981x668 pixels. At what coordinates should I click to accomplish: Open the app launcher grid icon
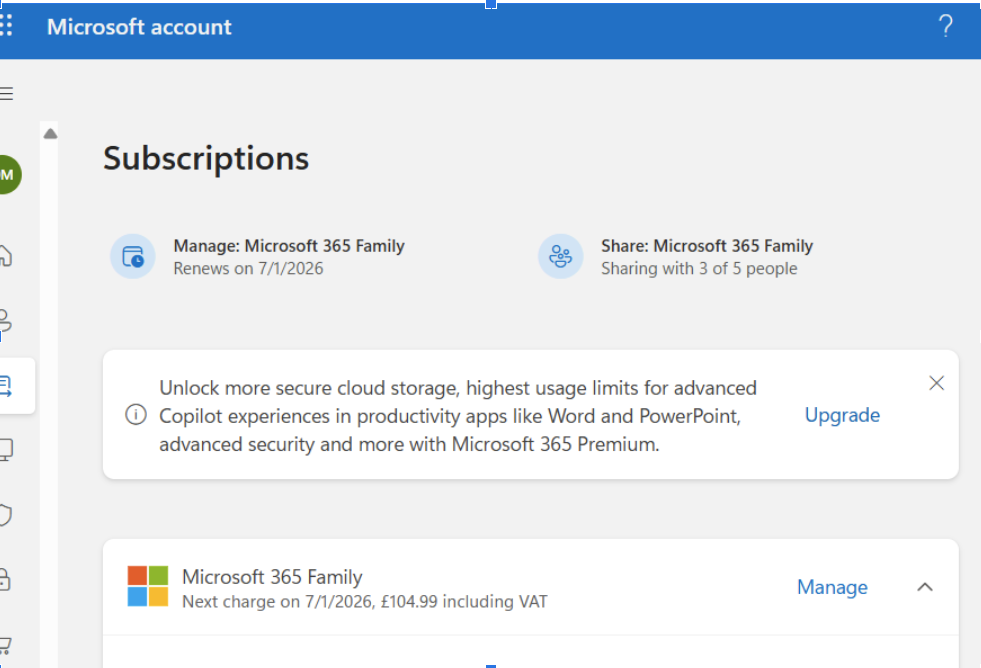[x=6, y=26]
